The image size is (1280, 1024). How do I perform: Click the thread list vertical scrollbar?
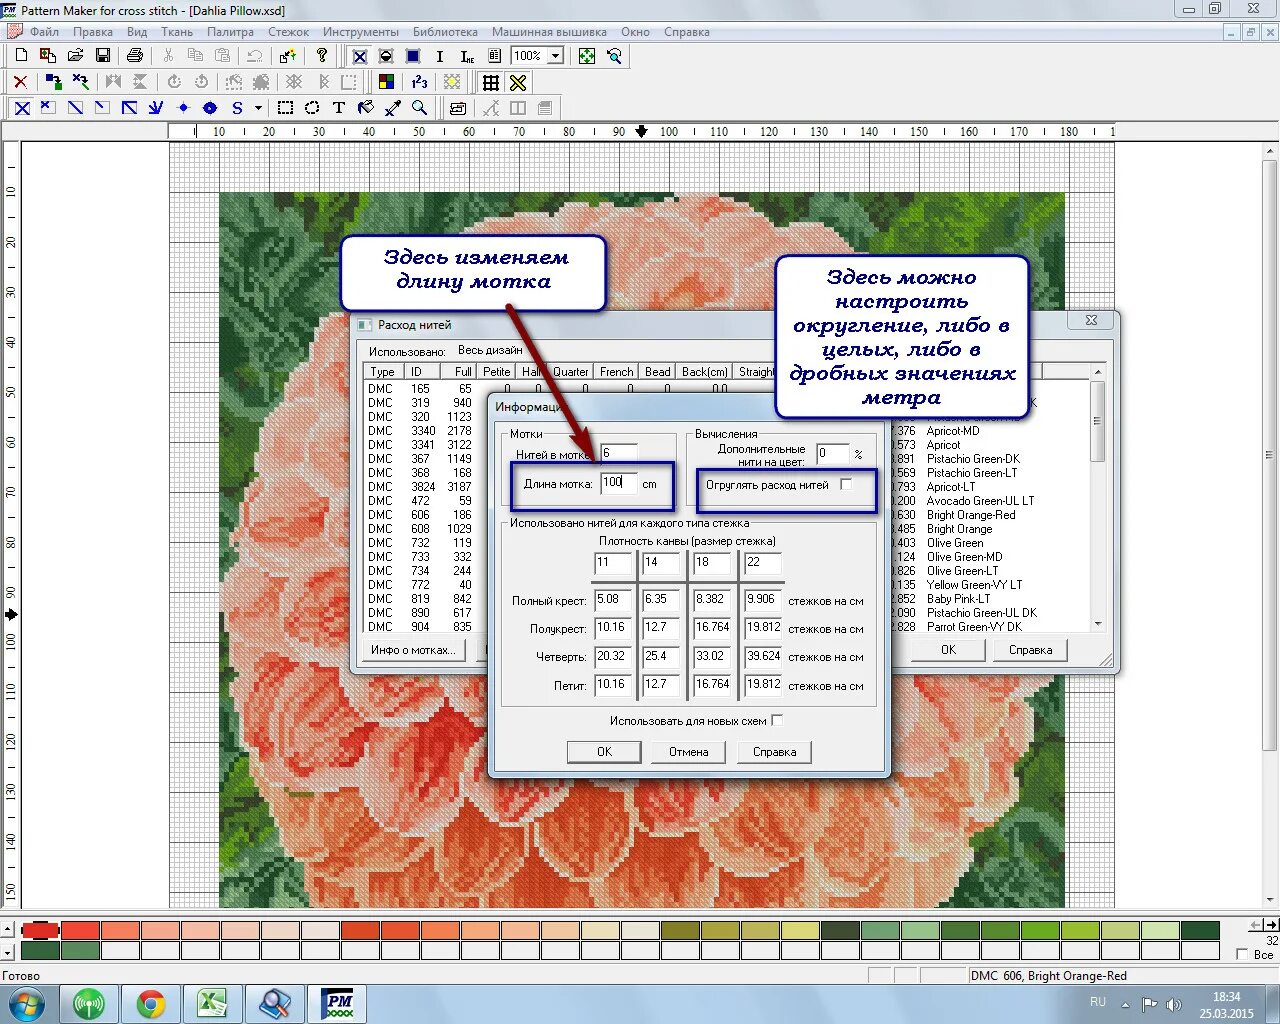1097,497
